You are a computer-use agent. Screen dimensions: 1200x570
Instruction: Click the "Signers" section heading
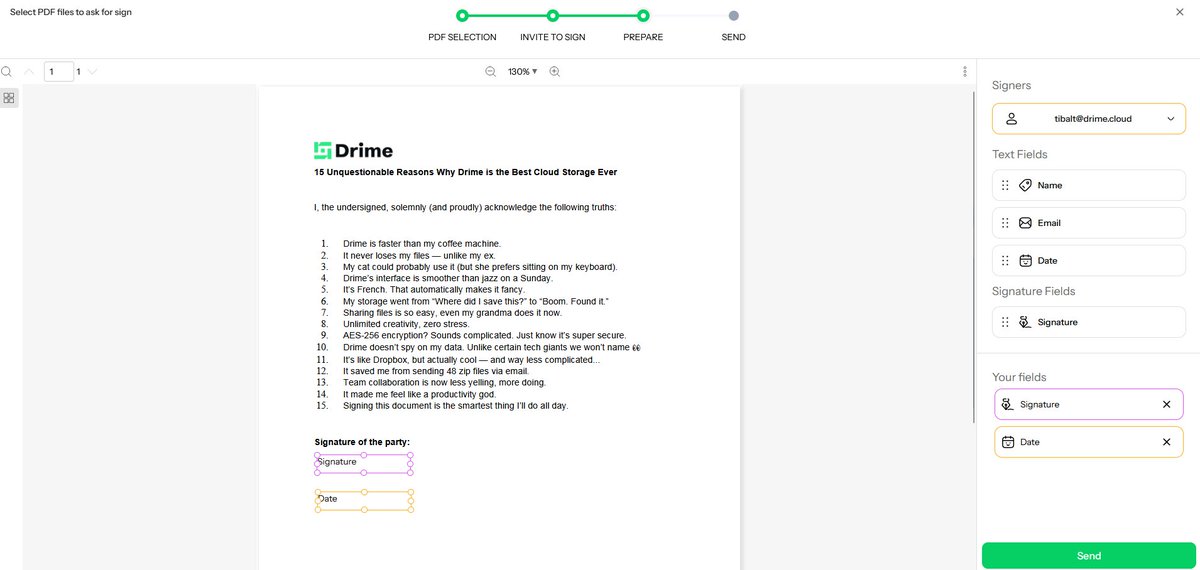pyautogui.click(x=1011, y=86)
